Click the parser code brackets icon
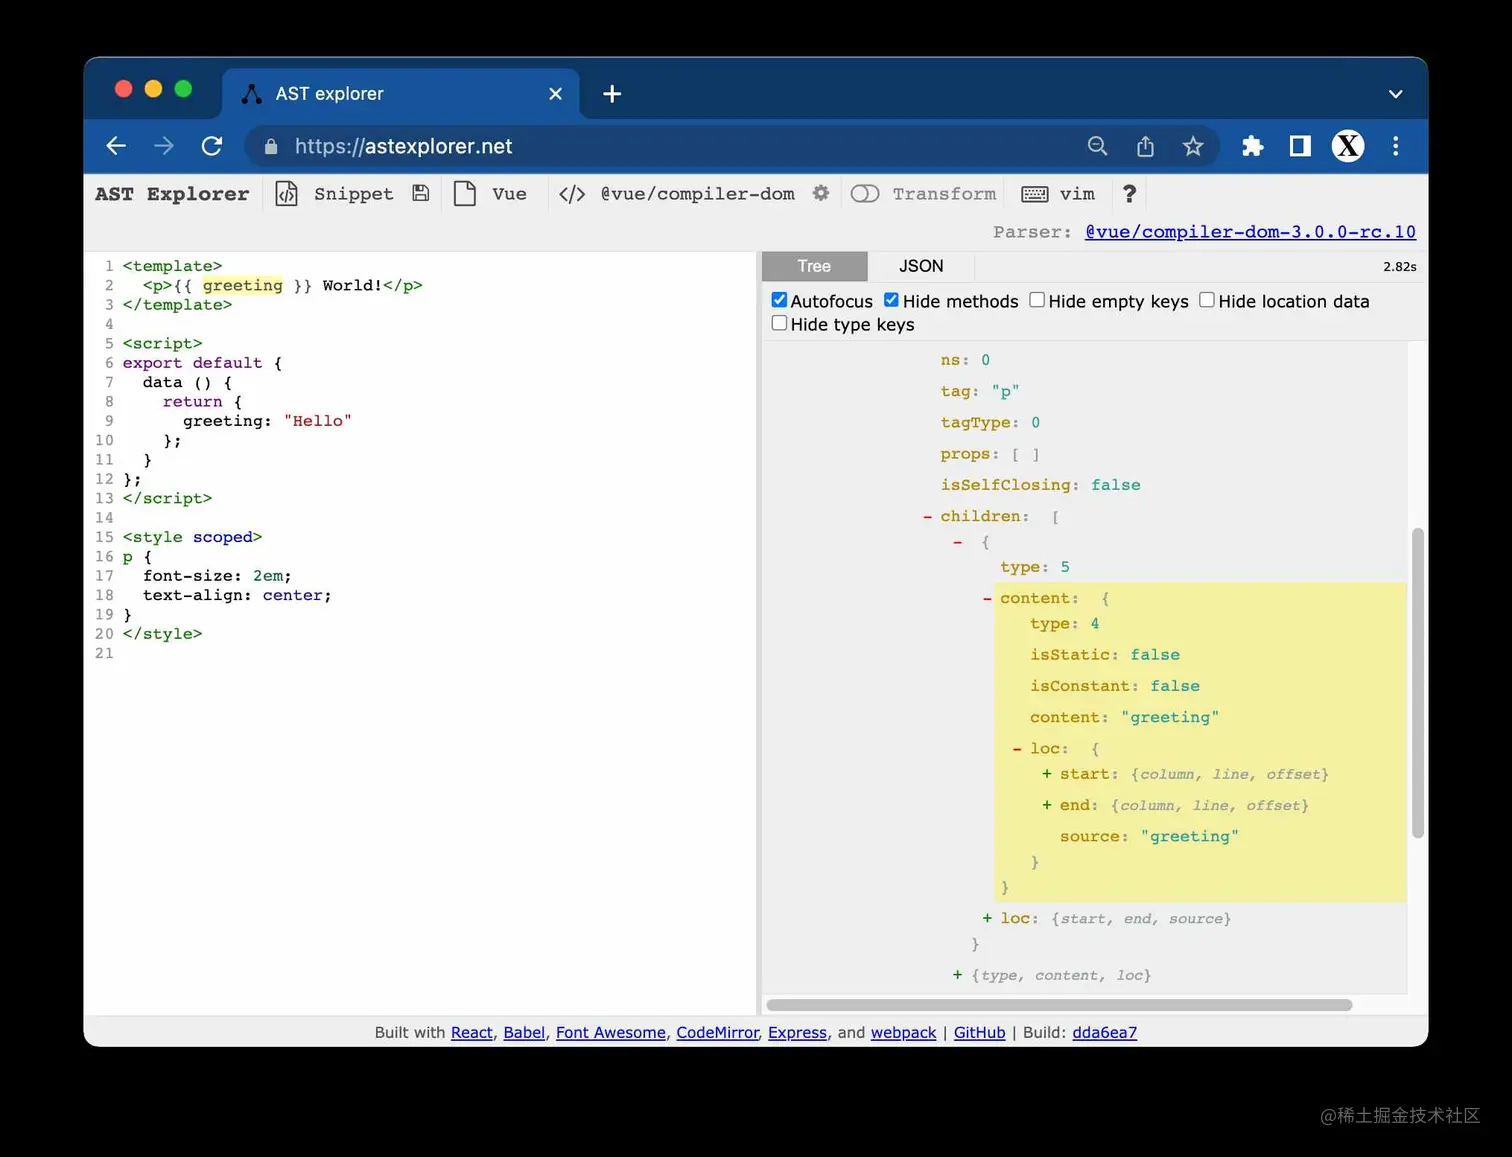The width and height of the screenshot is (1512, 1157). 572,194
